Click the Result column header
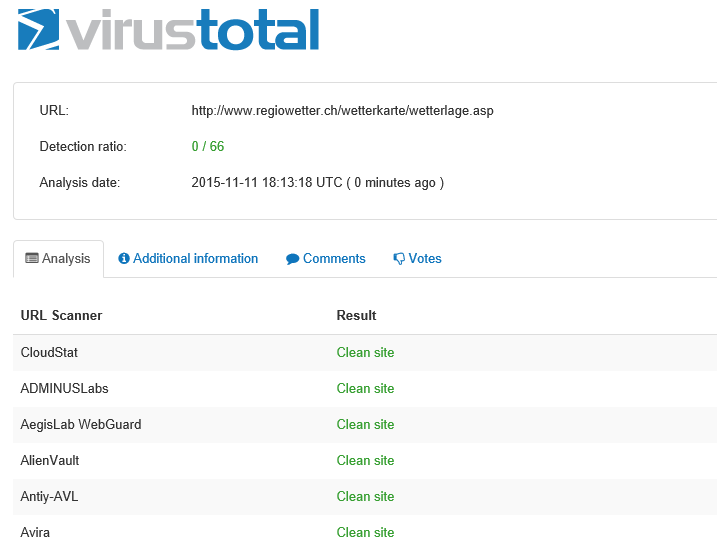Image resolution: width=717 pixels, height=545 pixels. tap(356, 315)
